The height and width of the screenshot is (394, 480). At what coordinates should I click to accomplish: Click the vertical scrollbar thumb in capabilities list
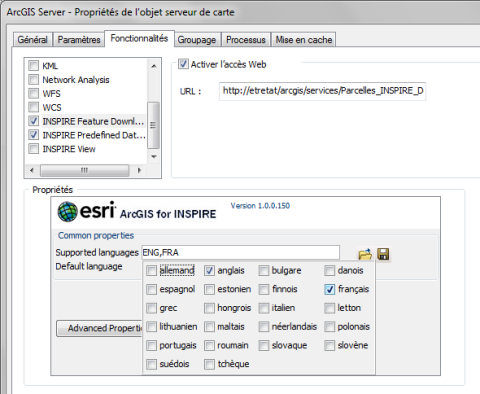pos(153,125)
